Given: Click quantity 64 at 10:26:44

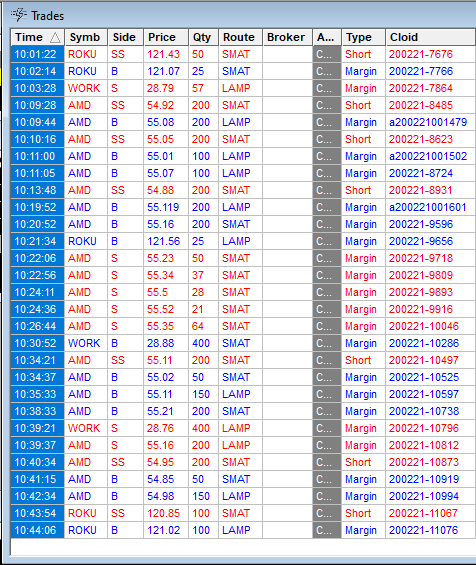Looking at the screenshot, I should pos(197,326).
